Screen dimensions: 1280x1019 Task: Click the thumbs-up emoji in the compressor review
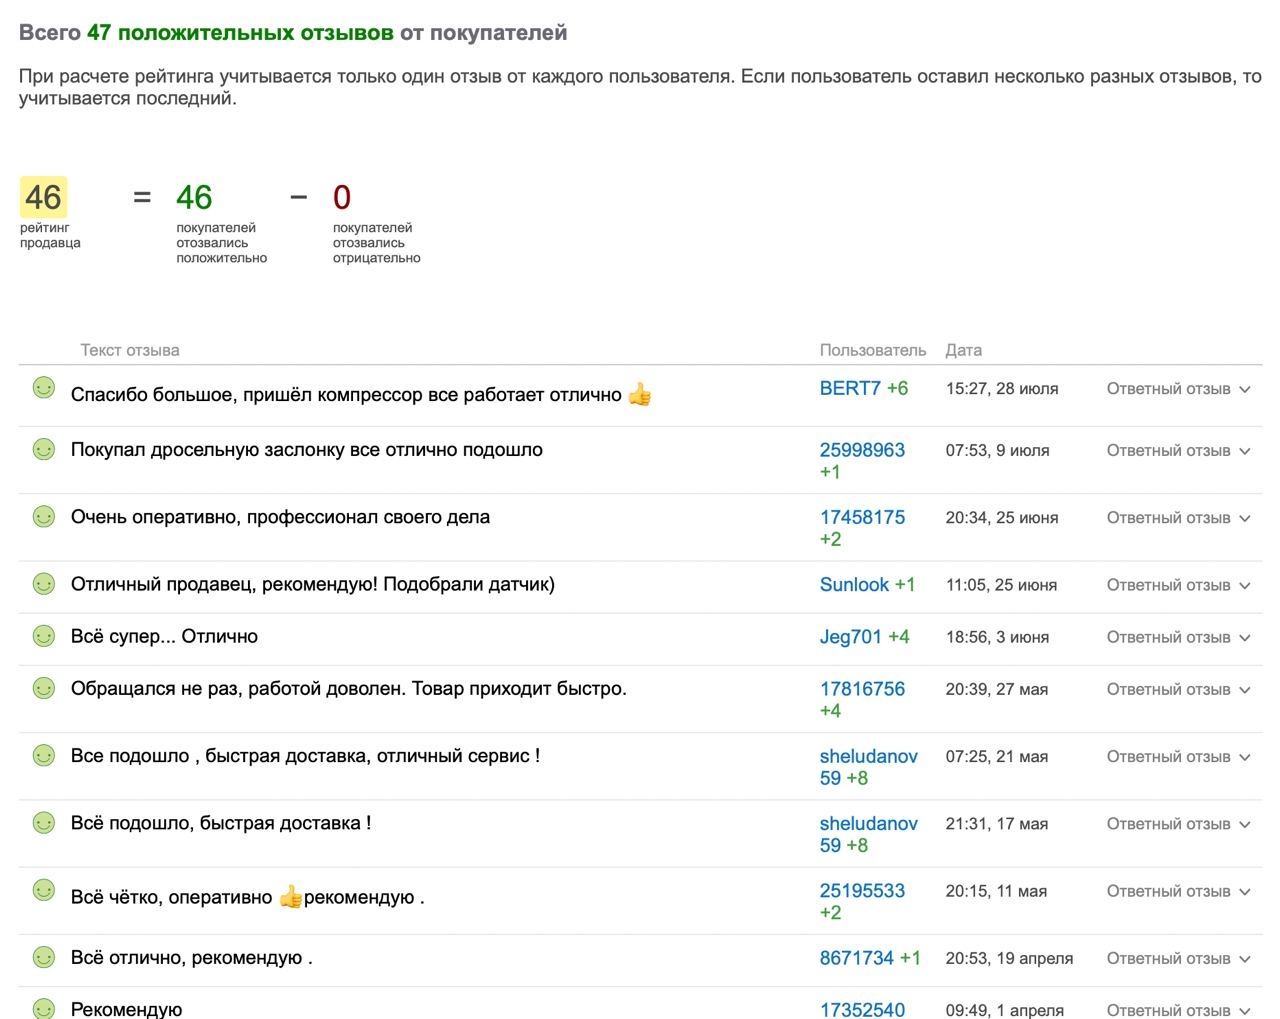tap(640, 395)
